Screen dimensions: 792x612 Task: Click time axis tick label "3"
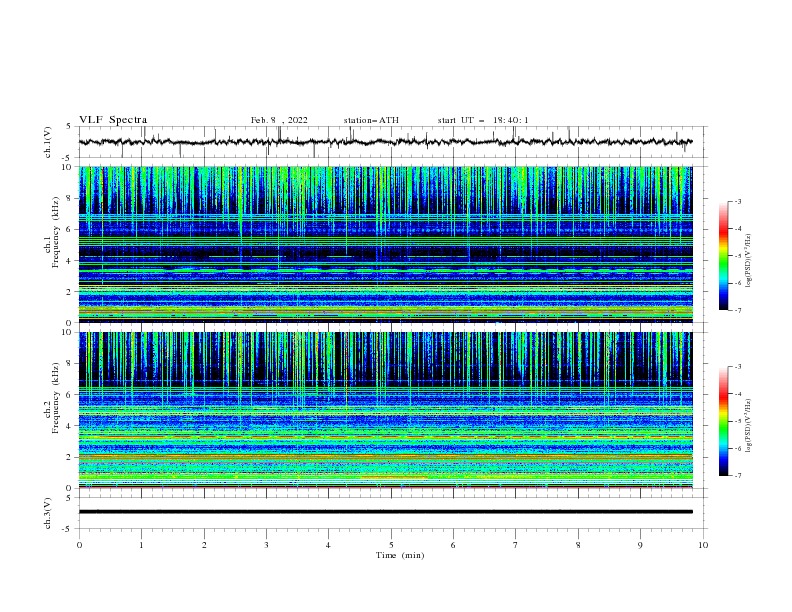266,545
